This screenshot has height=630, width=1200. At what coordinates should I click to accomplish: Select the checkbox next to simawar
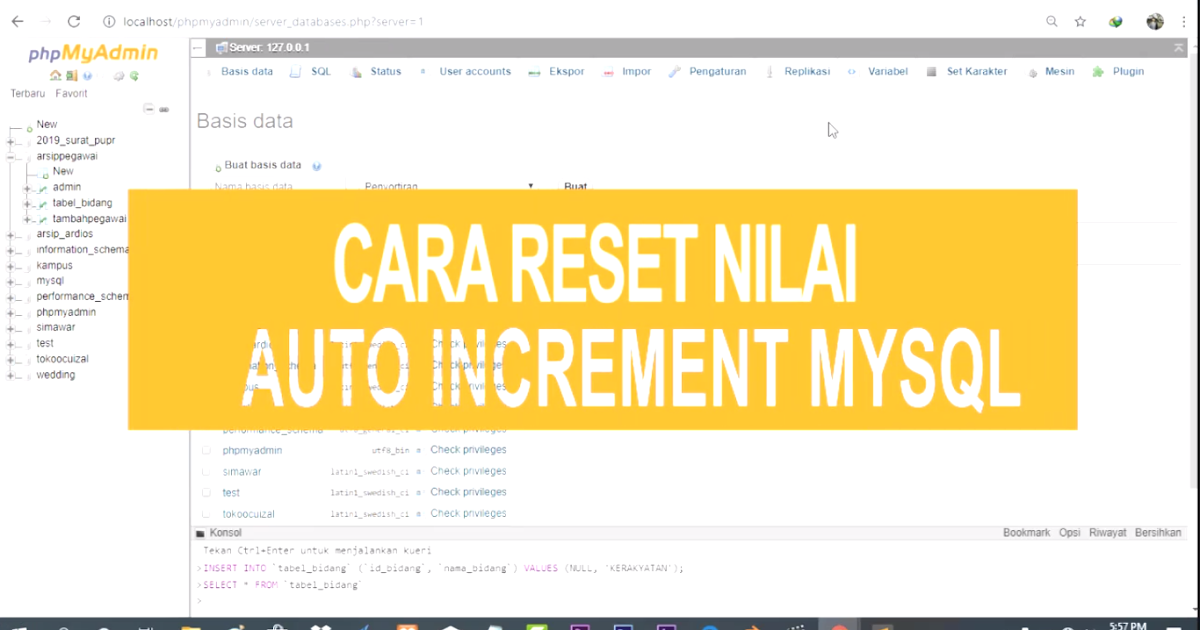point(206,470)
